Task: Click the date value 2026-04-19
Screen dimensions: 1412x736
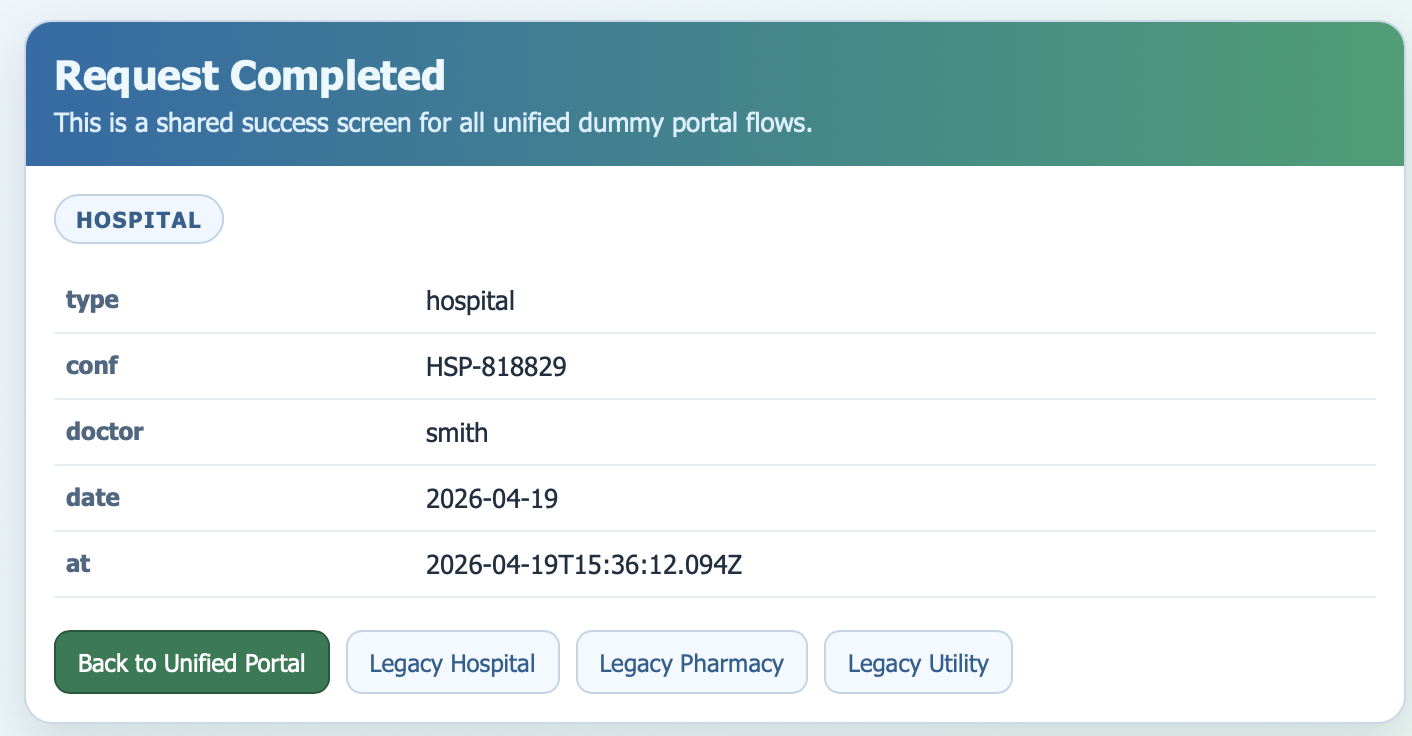Action: click(x=491, y=498)
